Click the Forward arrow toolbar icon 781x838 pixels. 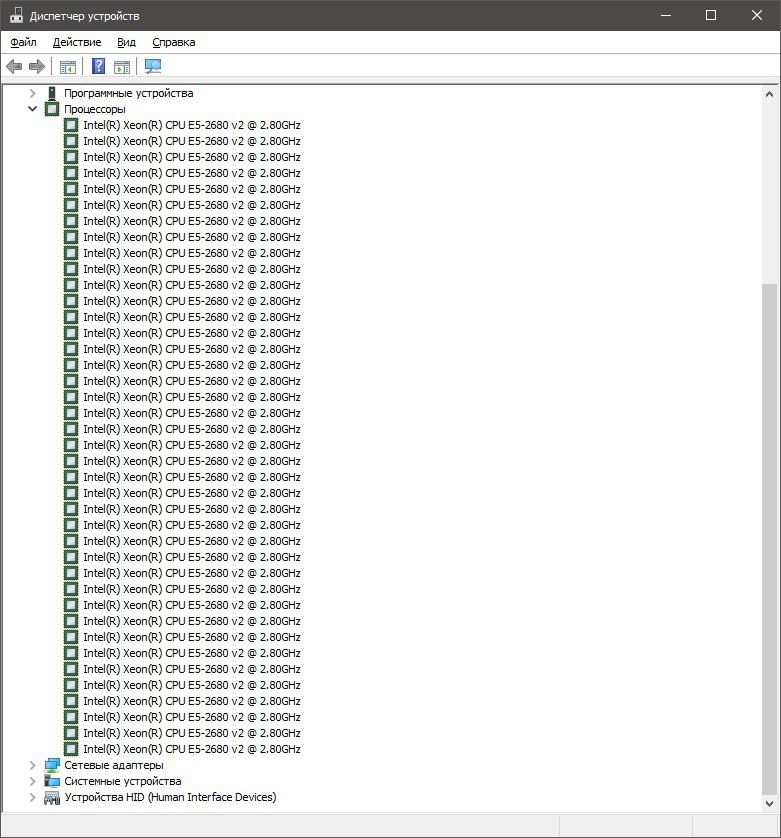[36, 67]
